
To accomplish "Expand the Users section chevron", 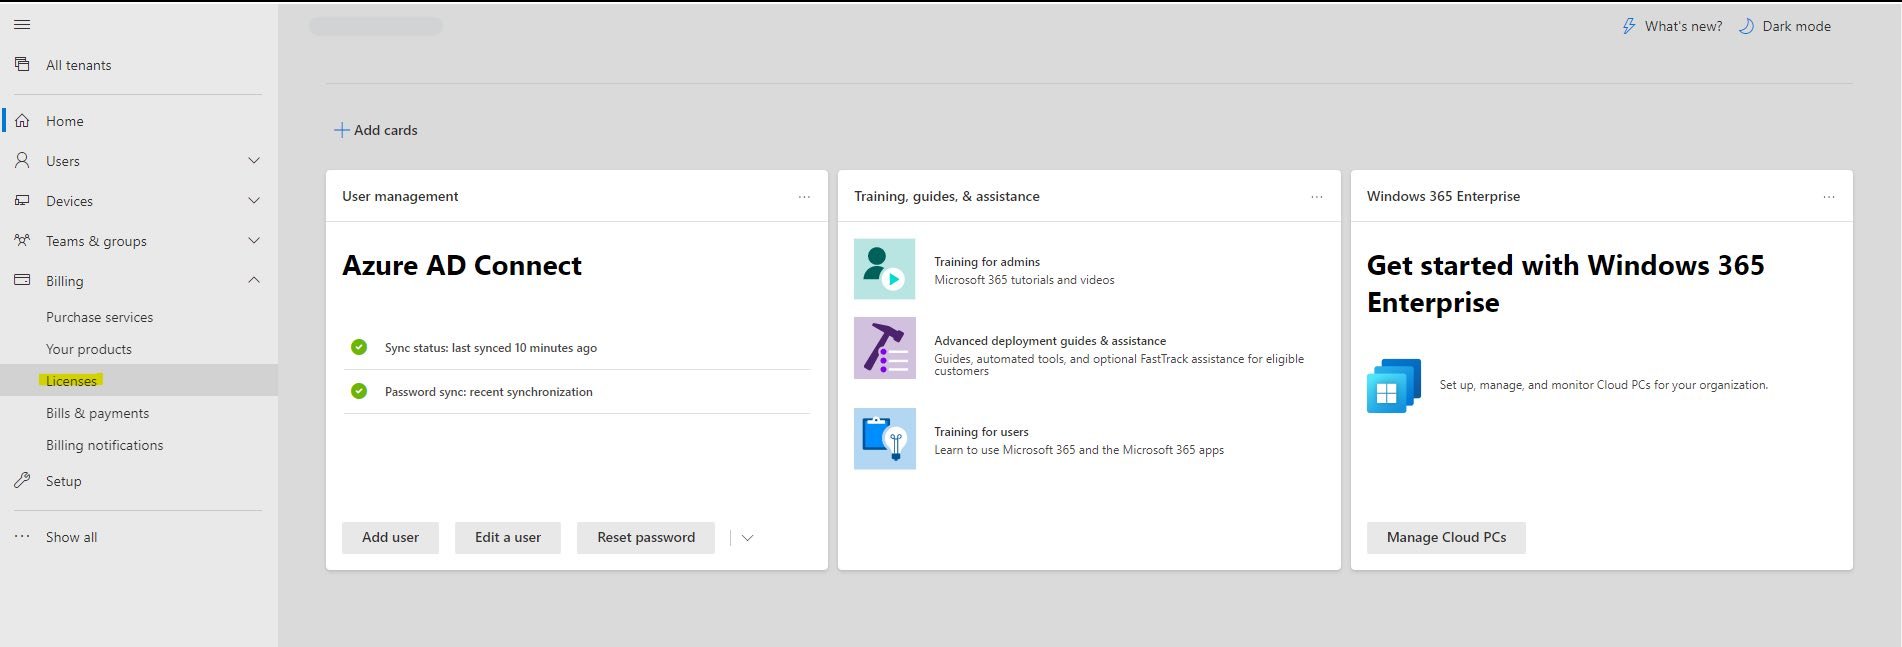I will (254, 160).
